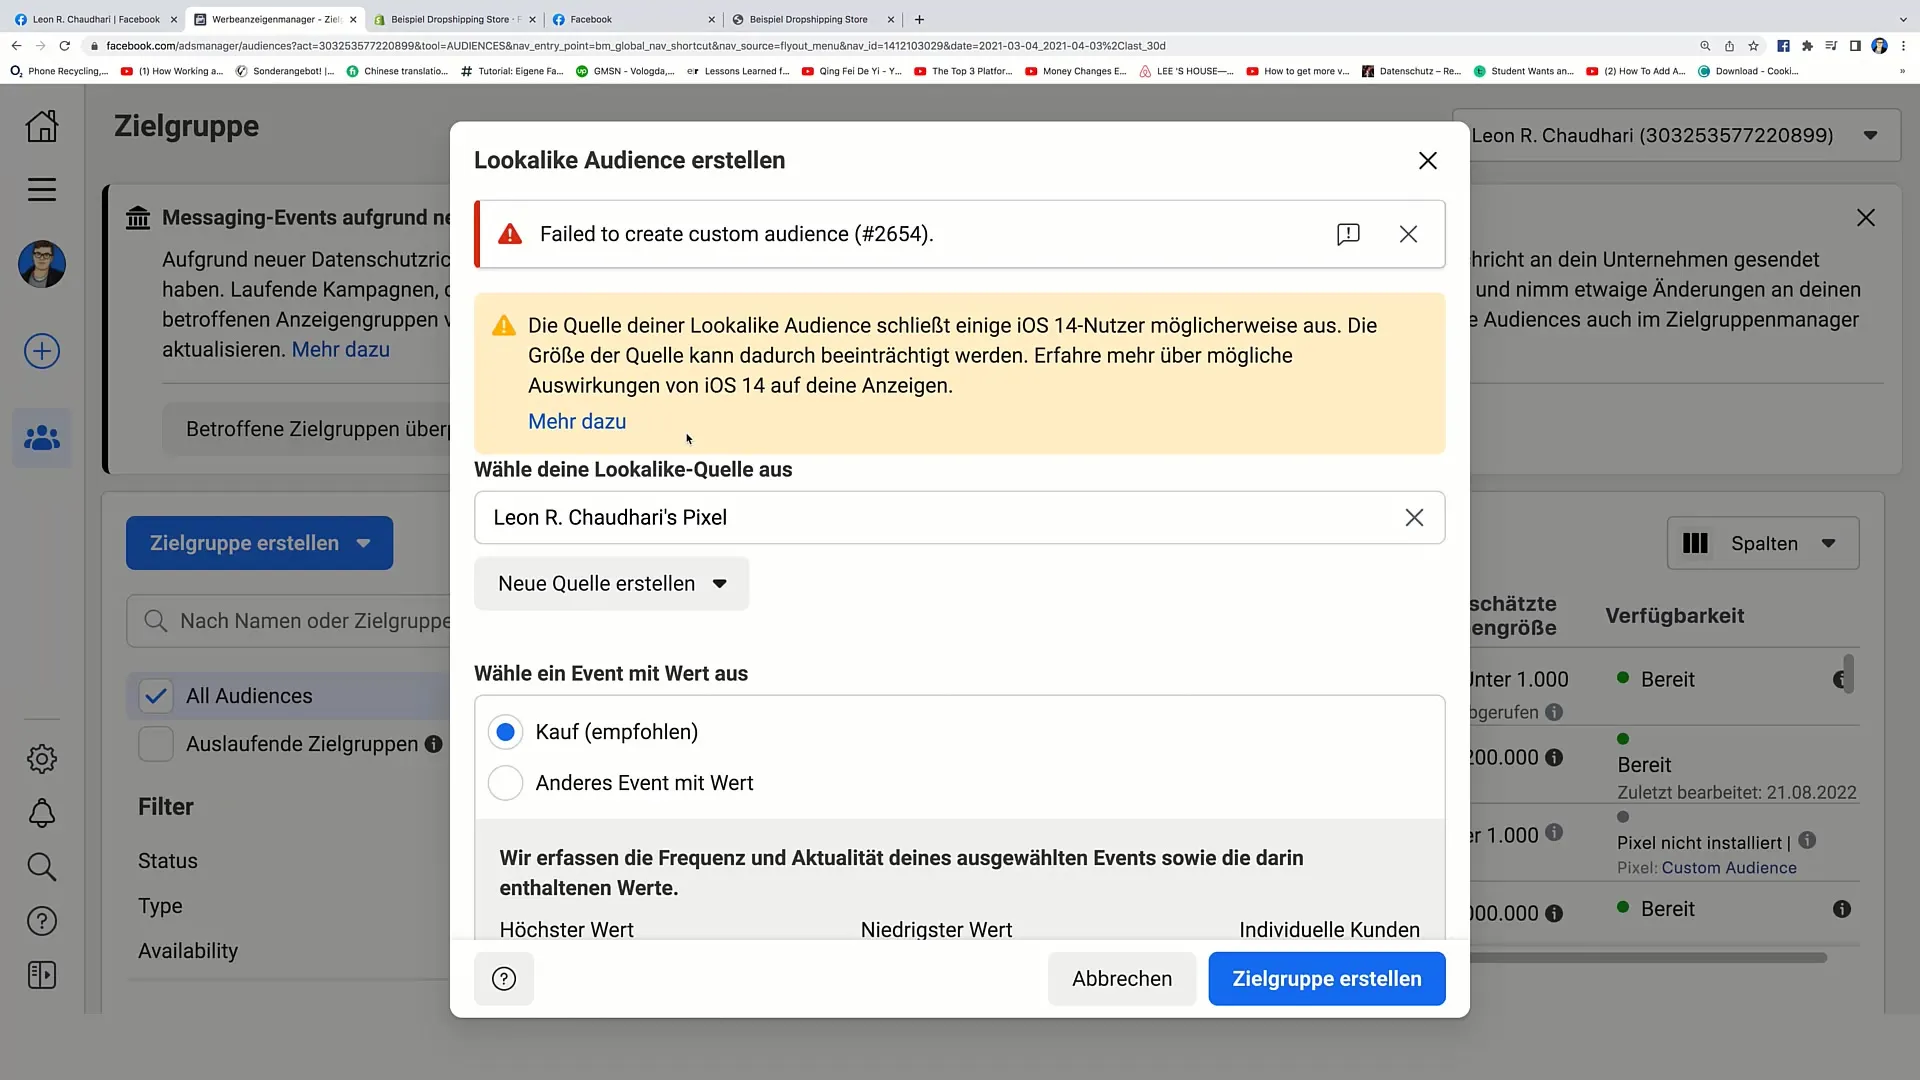Open Mehr dazu link in iOS 14 warning

click(x=577, y=422)
